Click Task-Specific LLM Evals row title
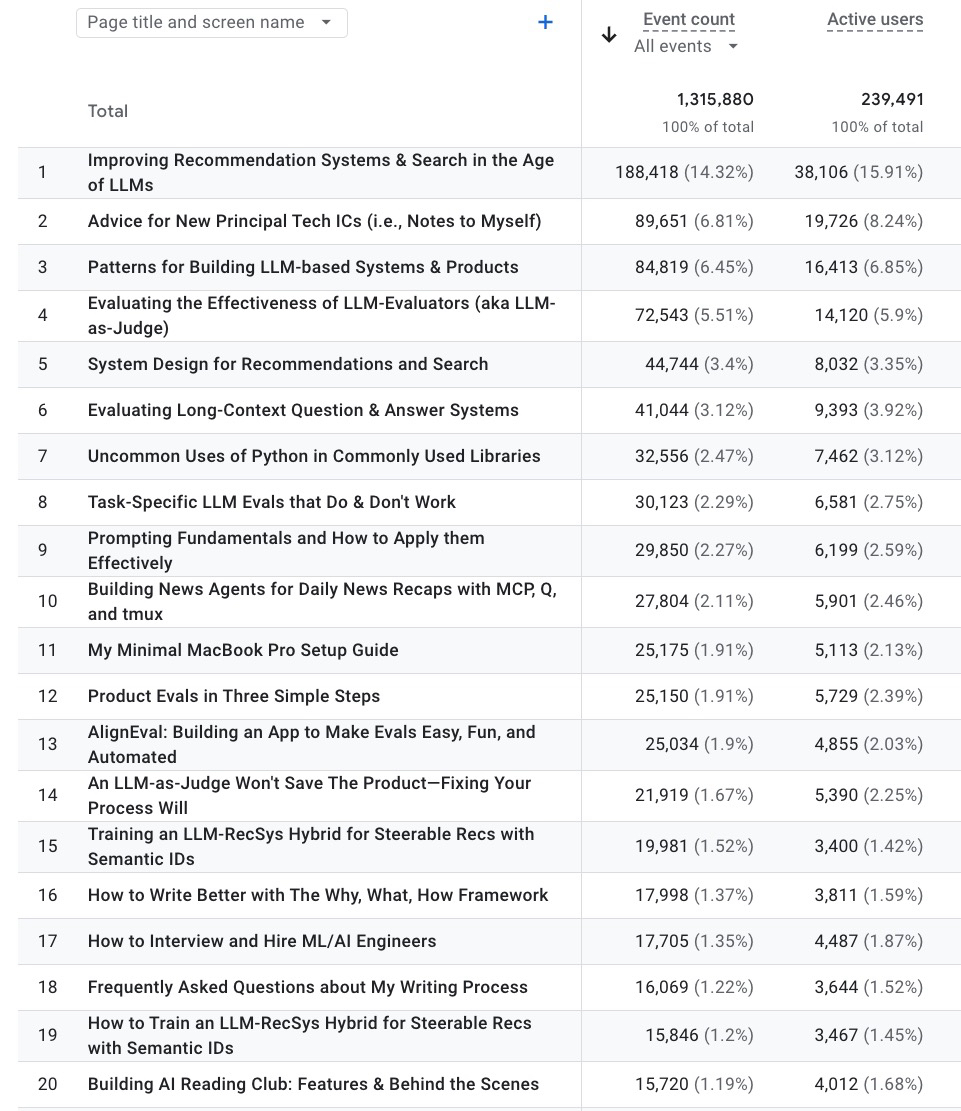The image size is (961, 1111). coord(271,502)
